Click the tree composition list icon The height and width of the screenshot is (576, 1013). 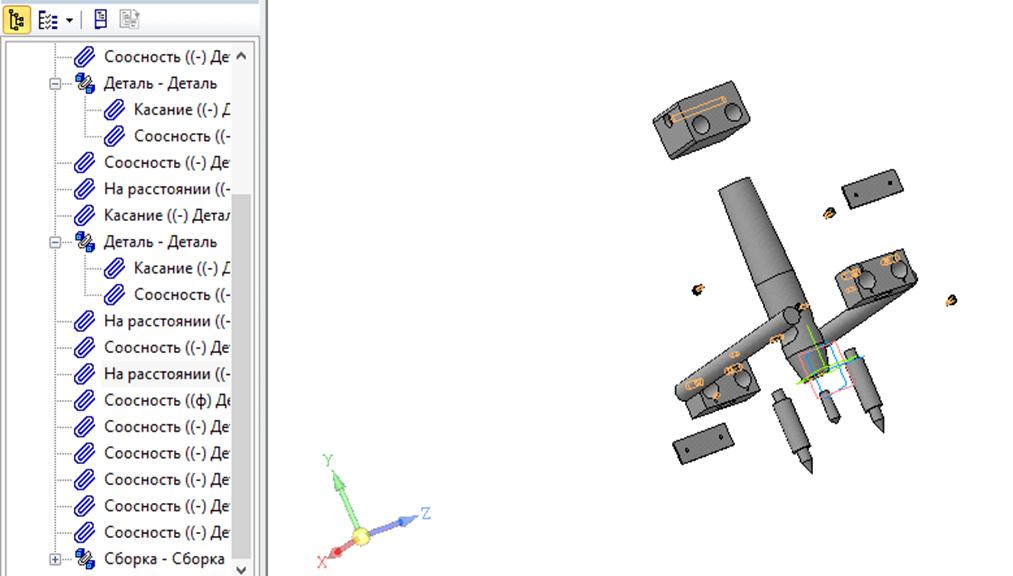[48, 19]
